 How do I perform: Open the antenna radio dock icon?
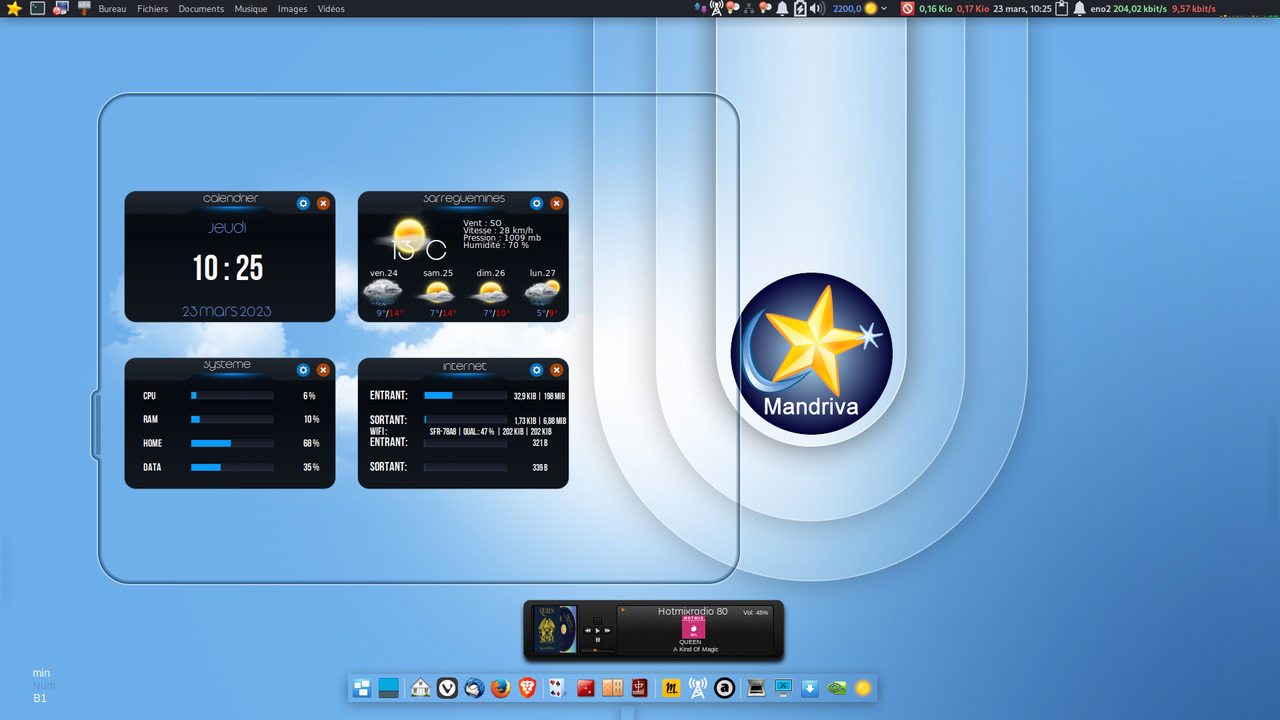[x=698, y=688]
